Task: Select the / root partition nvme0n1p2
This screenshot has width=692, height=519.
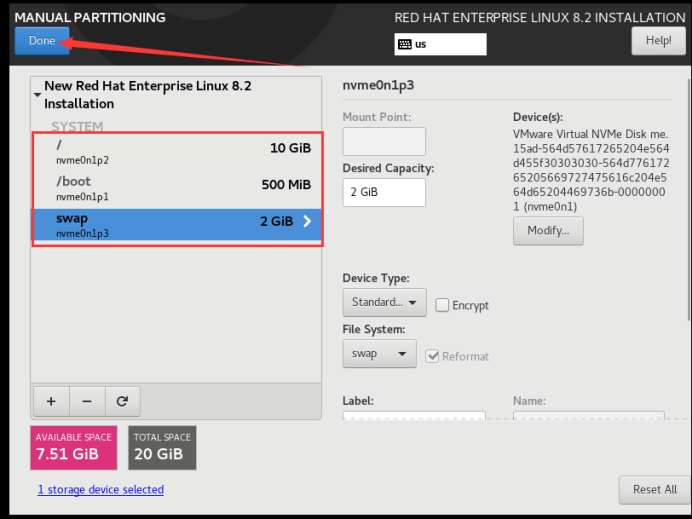Action: pos(177,153)
